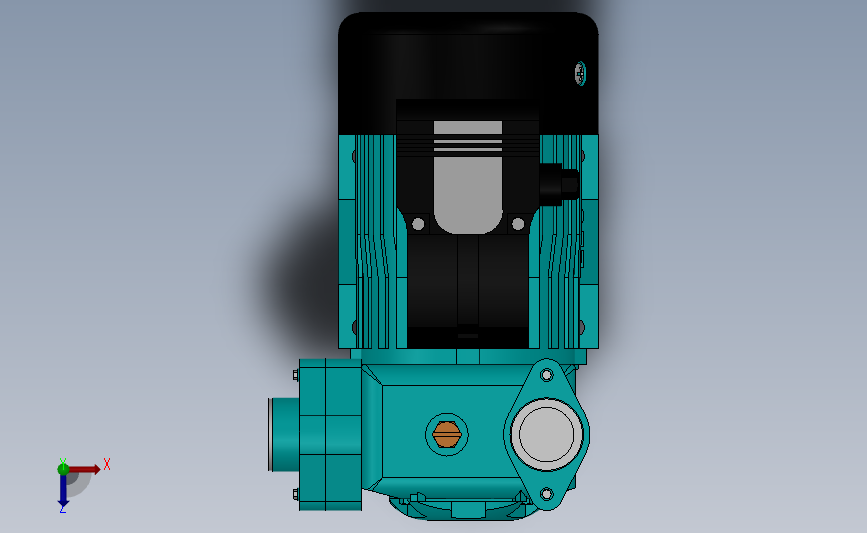Select the left grey screw hole below the nameplate

pos(418,224)
